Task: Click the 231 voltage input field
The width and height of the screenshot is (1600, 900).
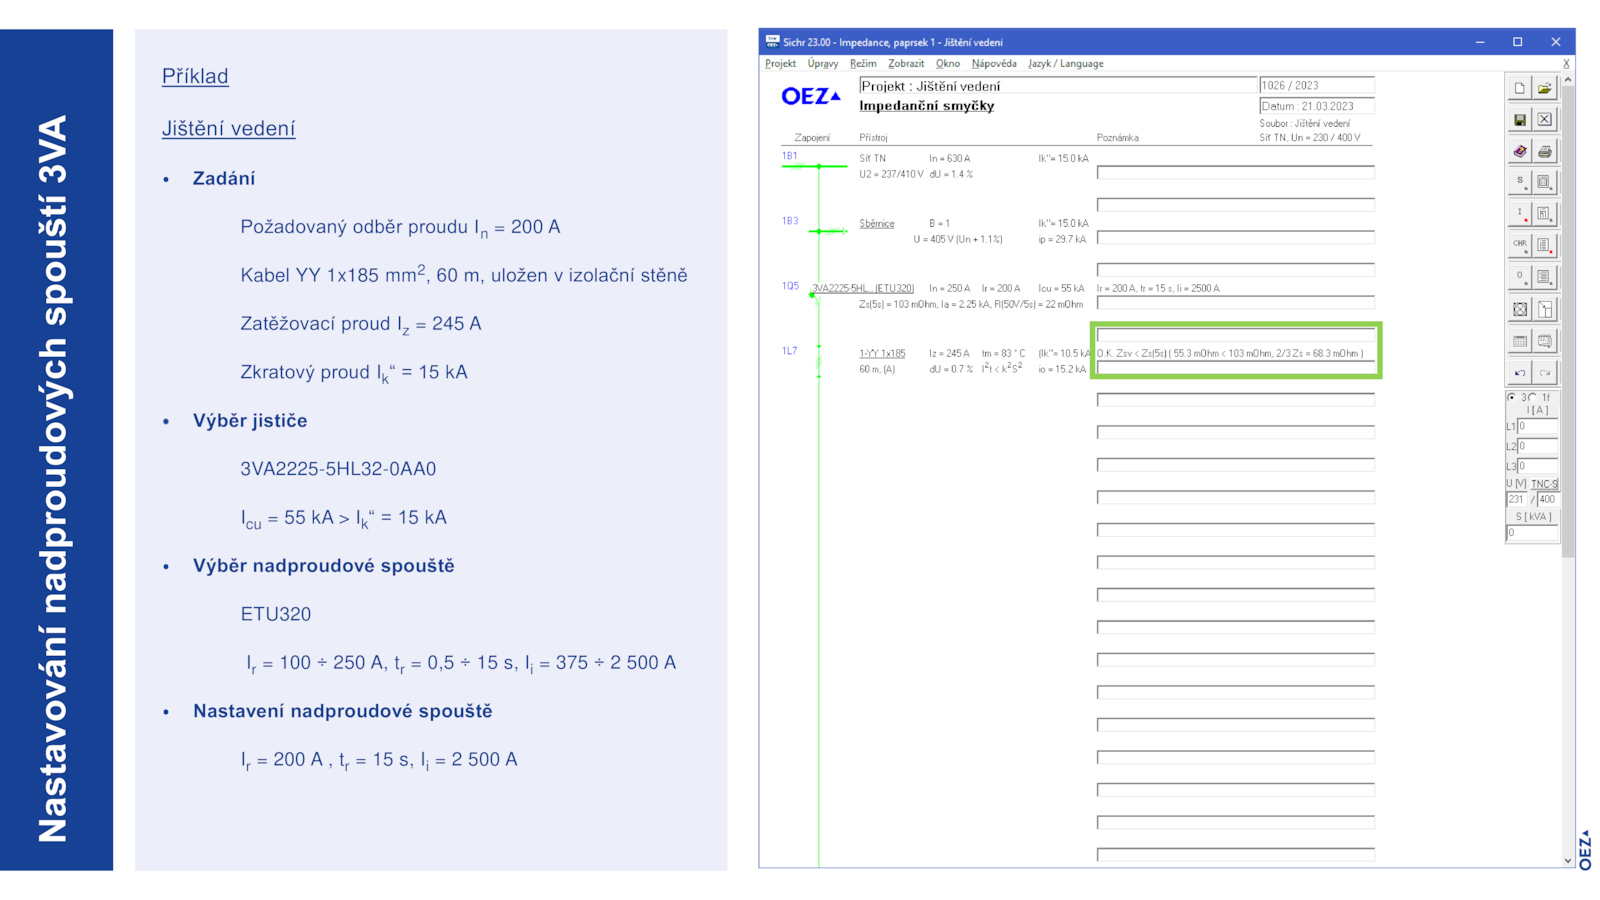Action: tap(1517, 499)
